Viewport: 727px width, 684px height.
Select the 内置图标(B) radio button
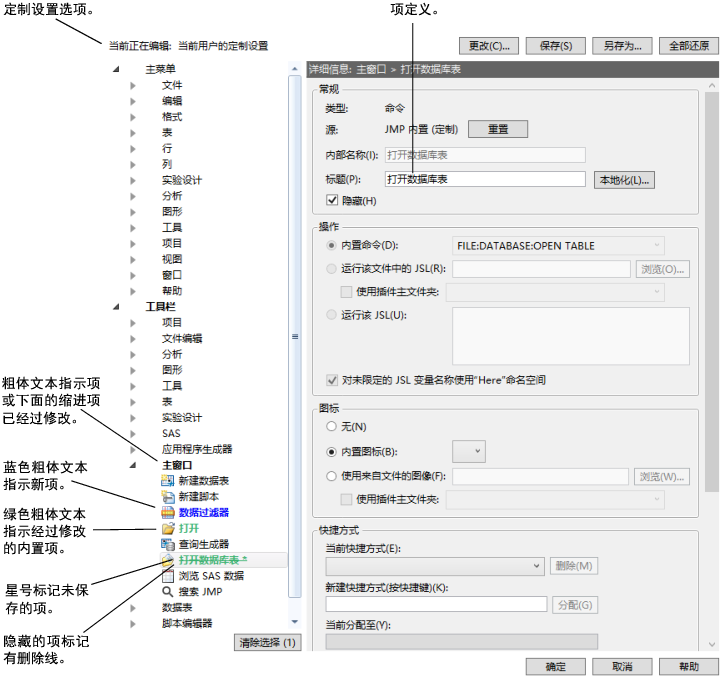pyautogui.click(x=331, y=452)
